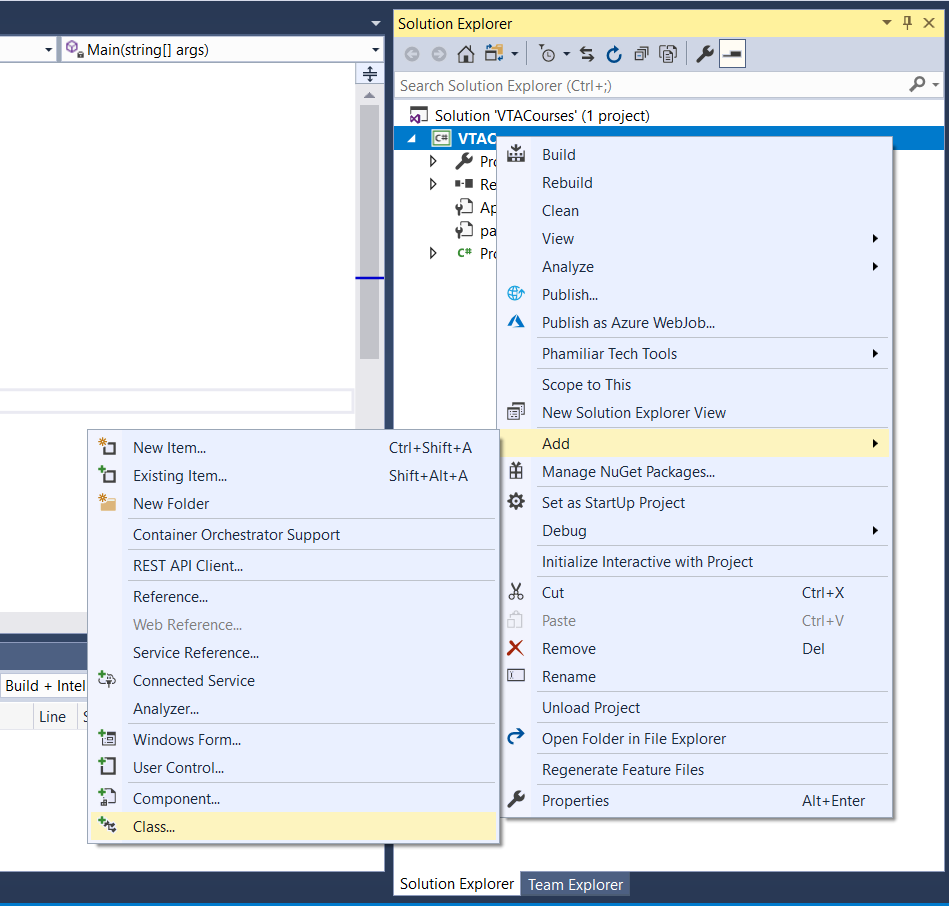Viewport: 949px width, 906px height.
Task: Open Properties wrench icon in toolbar
Action: 704,54
